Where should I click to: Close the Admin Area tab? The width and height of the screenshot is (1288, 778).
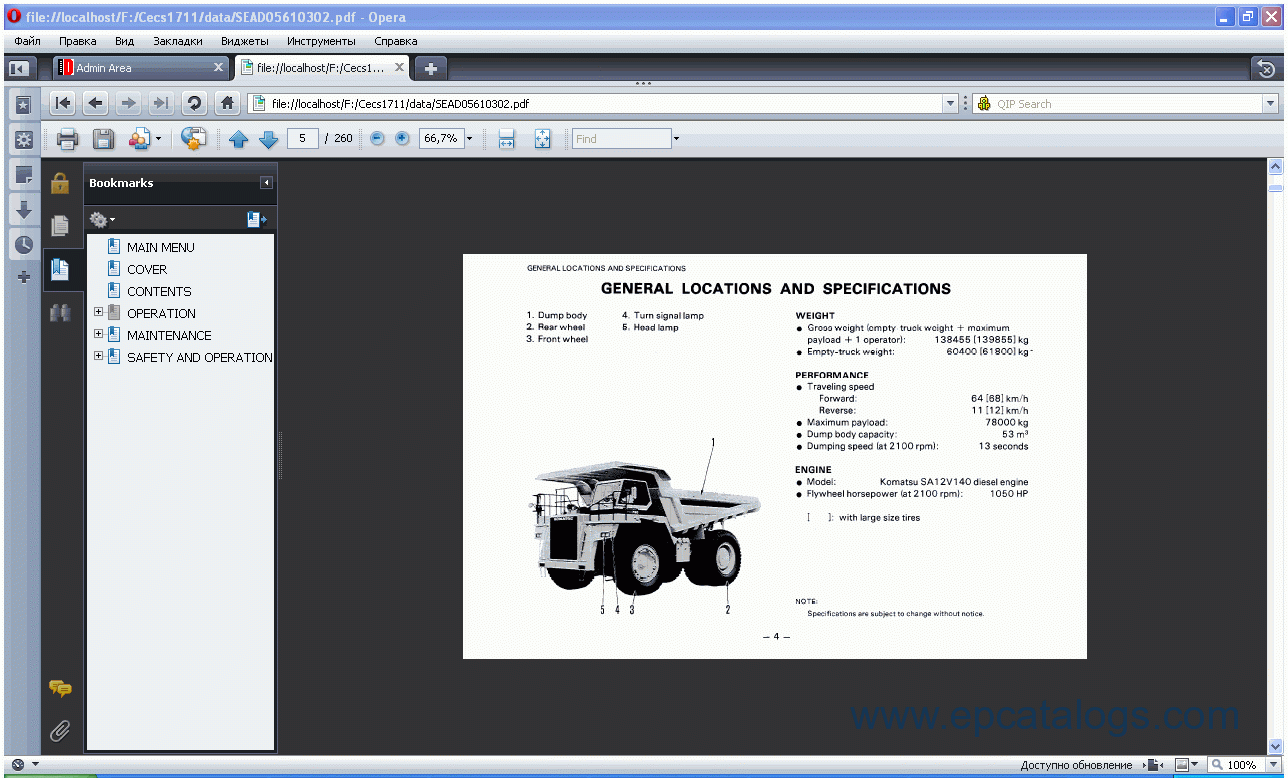pyautogui.click(x=219, y=67)
